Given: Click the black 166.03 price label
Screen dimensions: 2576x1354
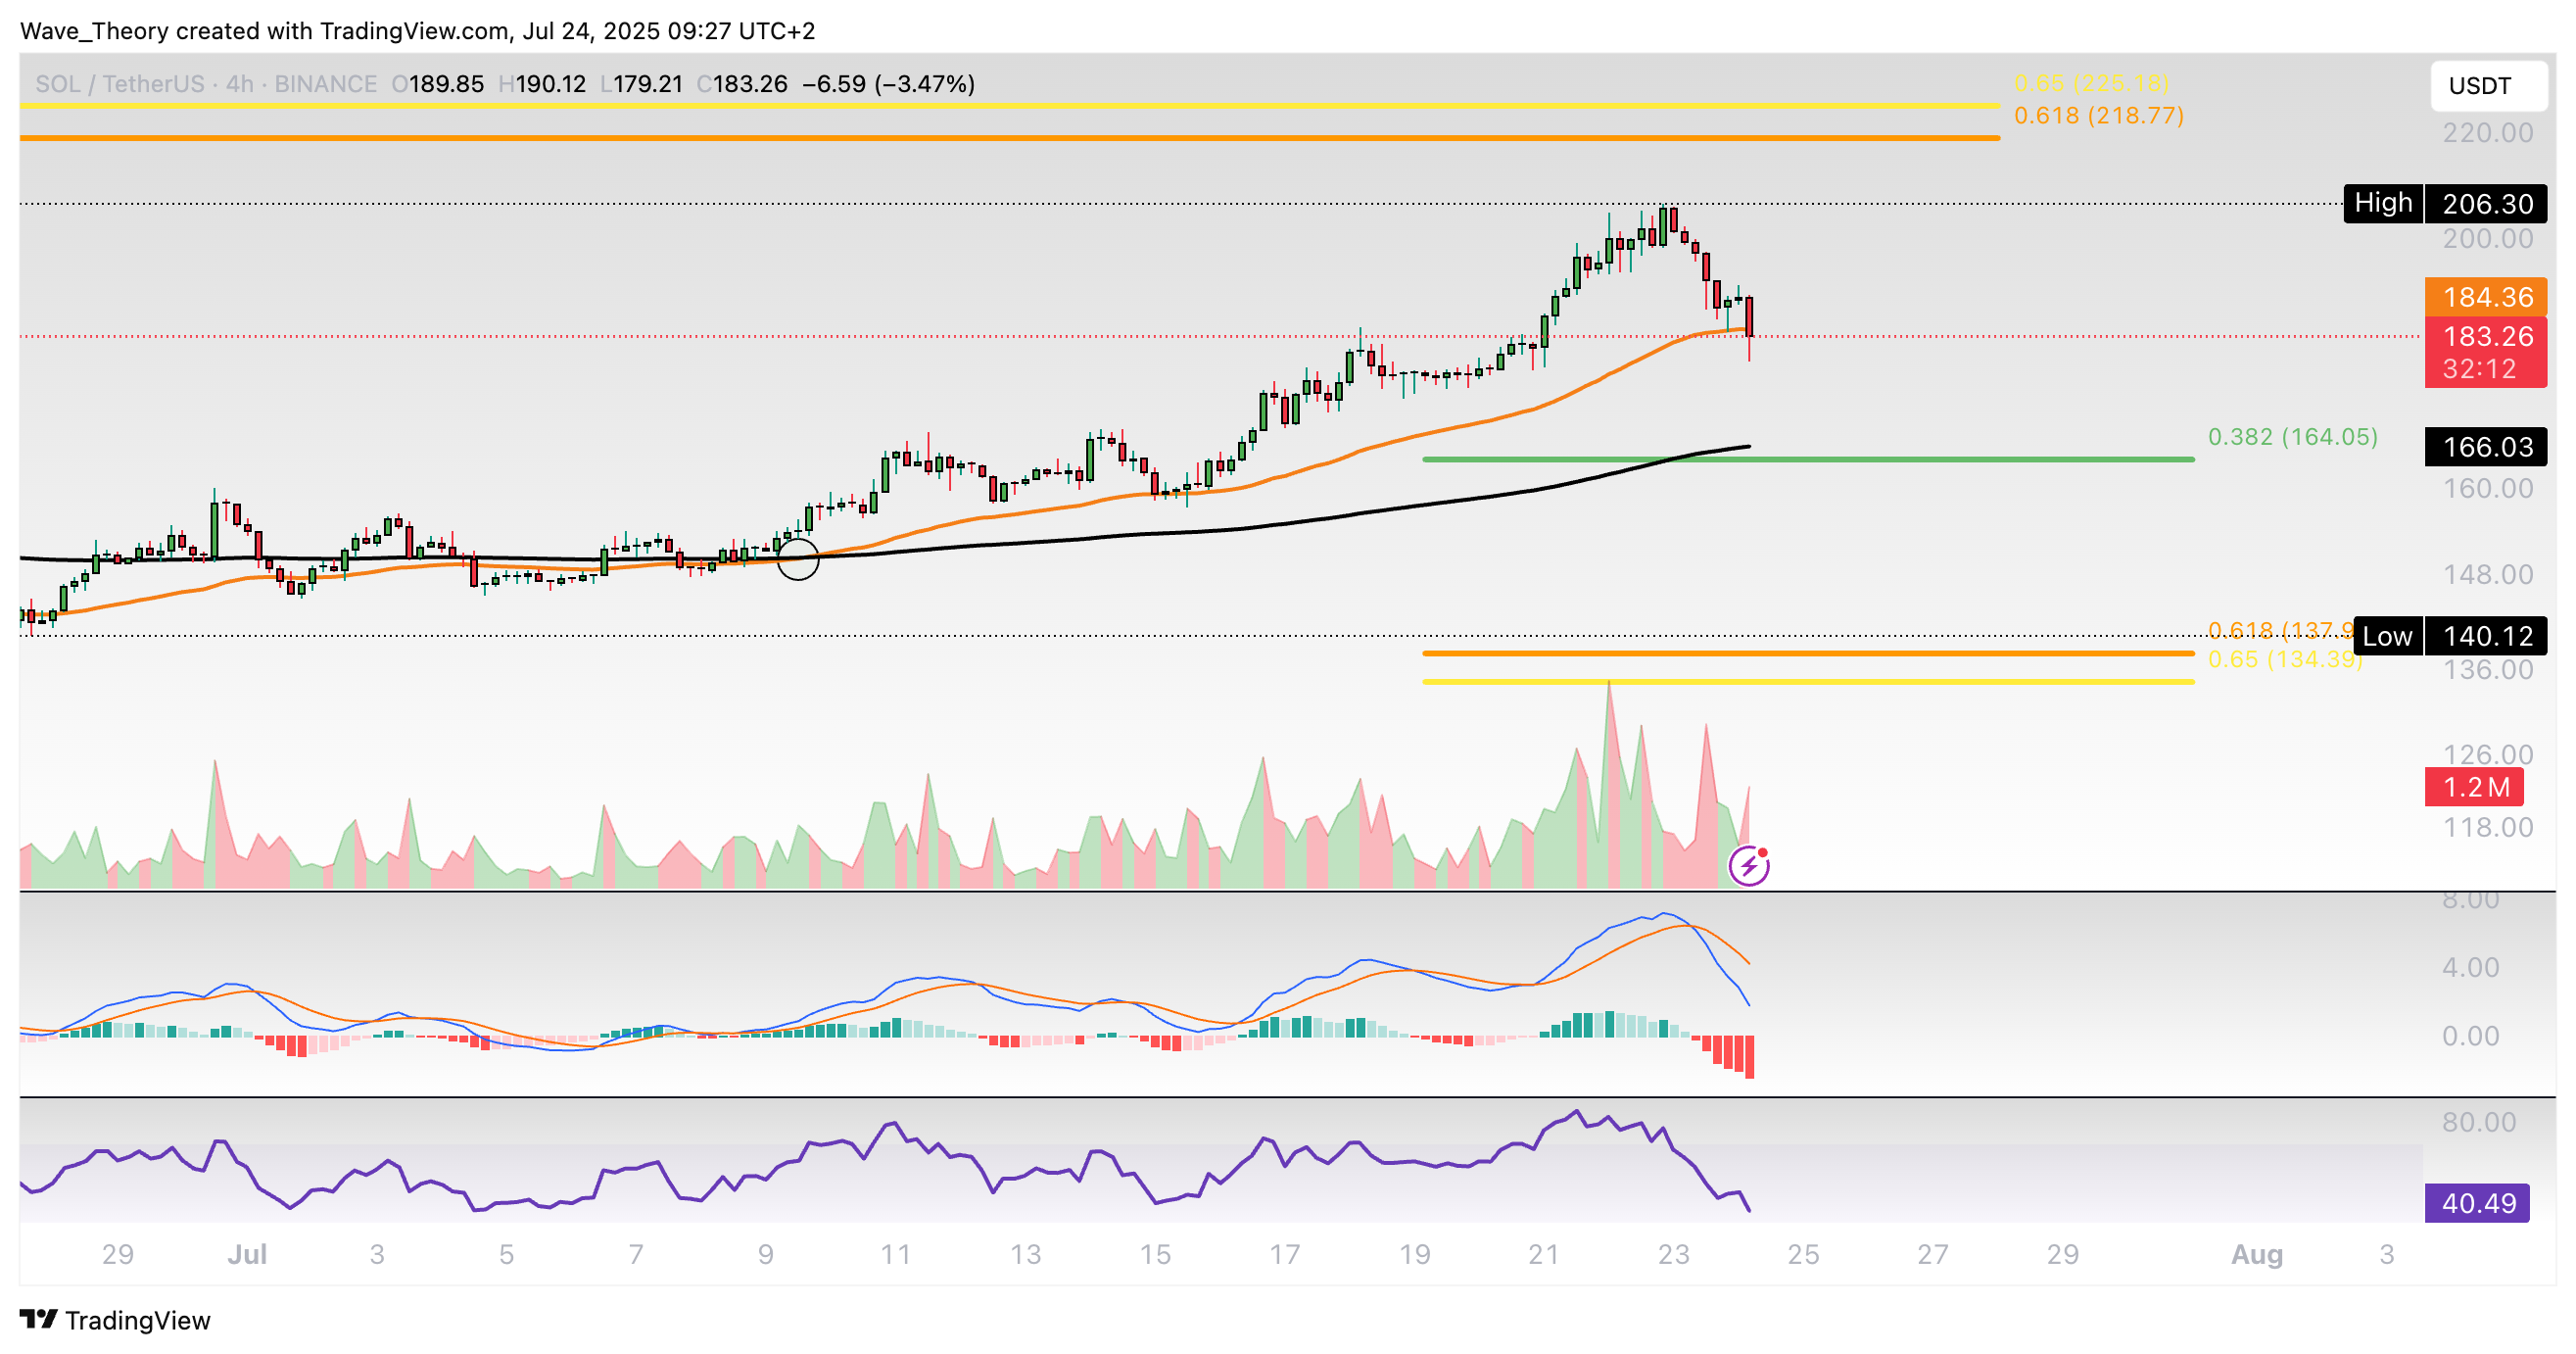Looking at the screenshot, I should click(x=2485, y=447).
